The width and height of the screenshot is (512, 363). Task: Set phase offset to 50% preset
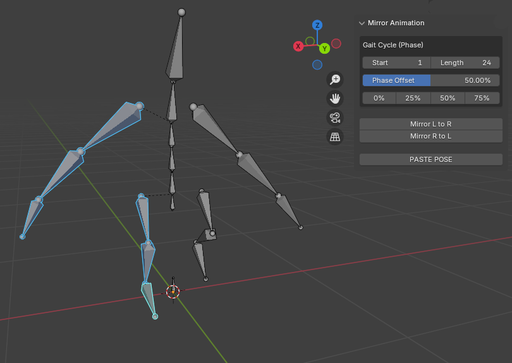coord(448,98)
